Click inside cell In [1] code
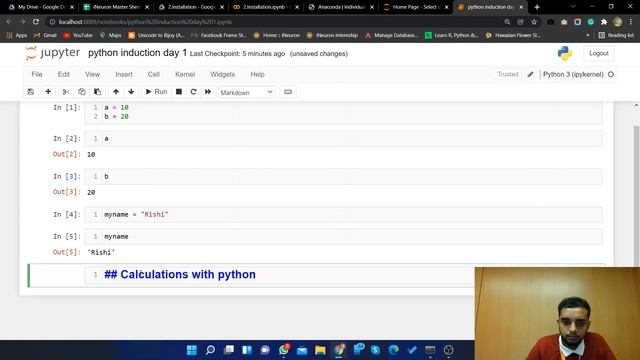This screenshot has width=640, height=360. click(343, 112)
